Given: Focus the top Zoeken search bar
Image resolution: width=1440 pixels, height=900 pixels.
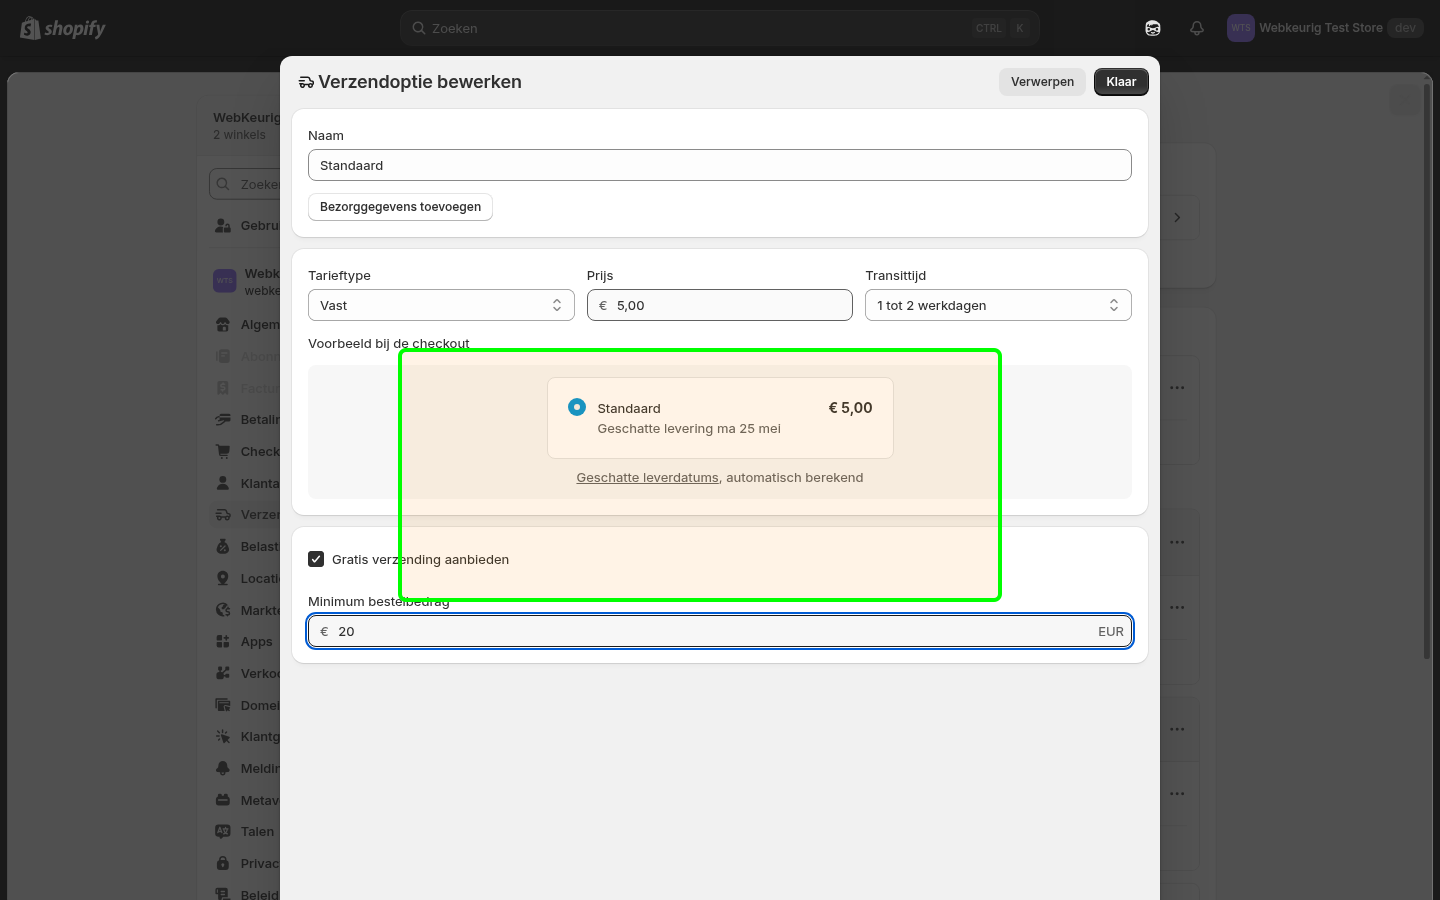Looking at the screenshot, I should 720,28.
